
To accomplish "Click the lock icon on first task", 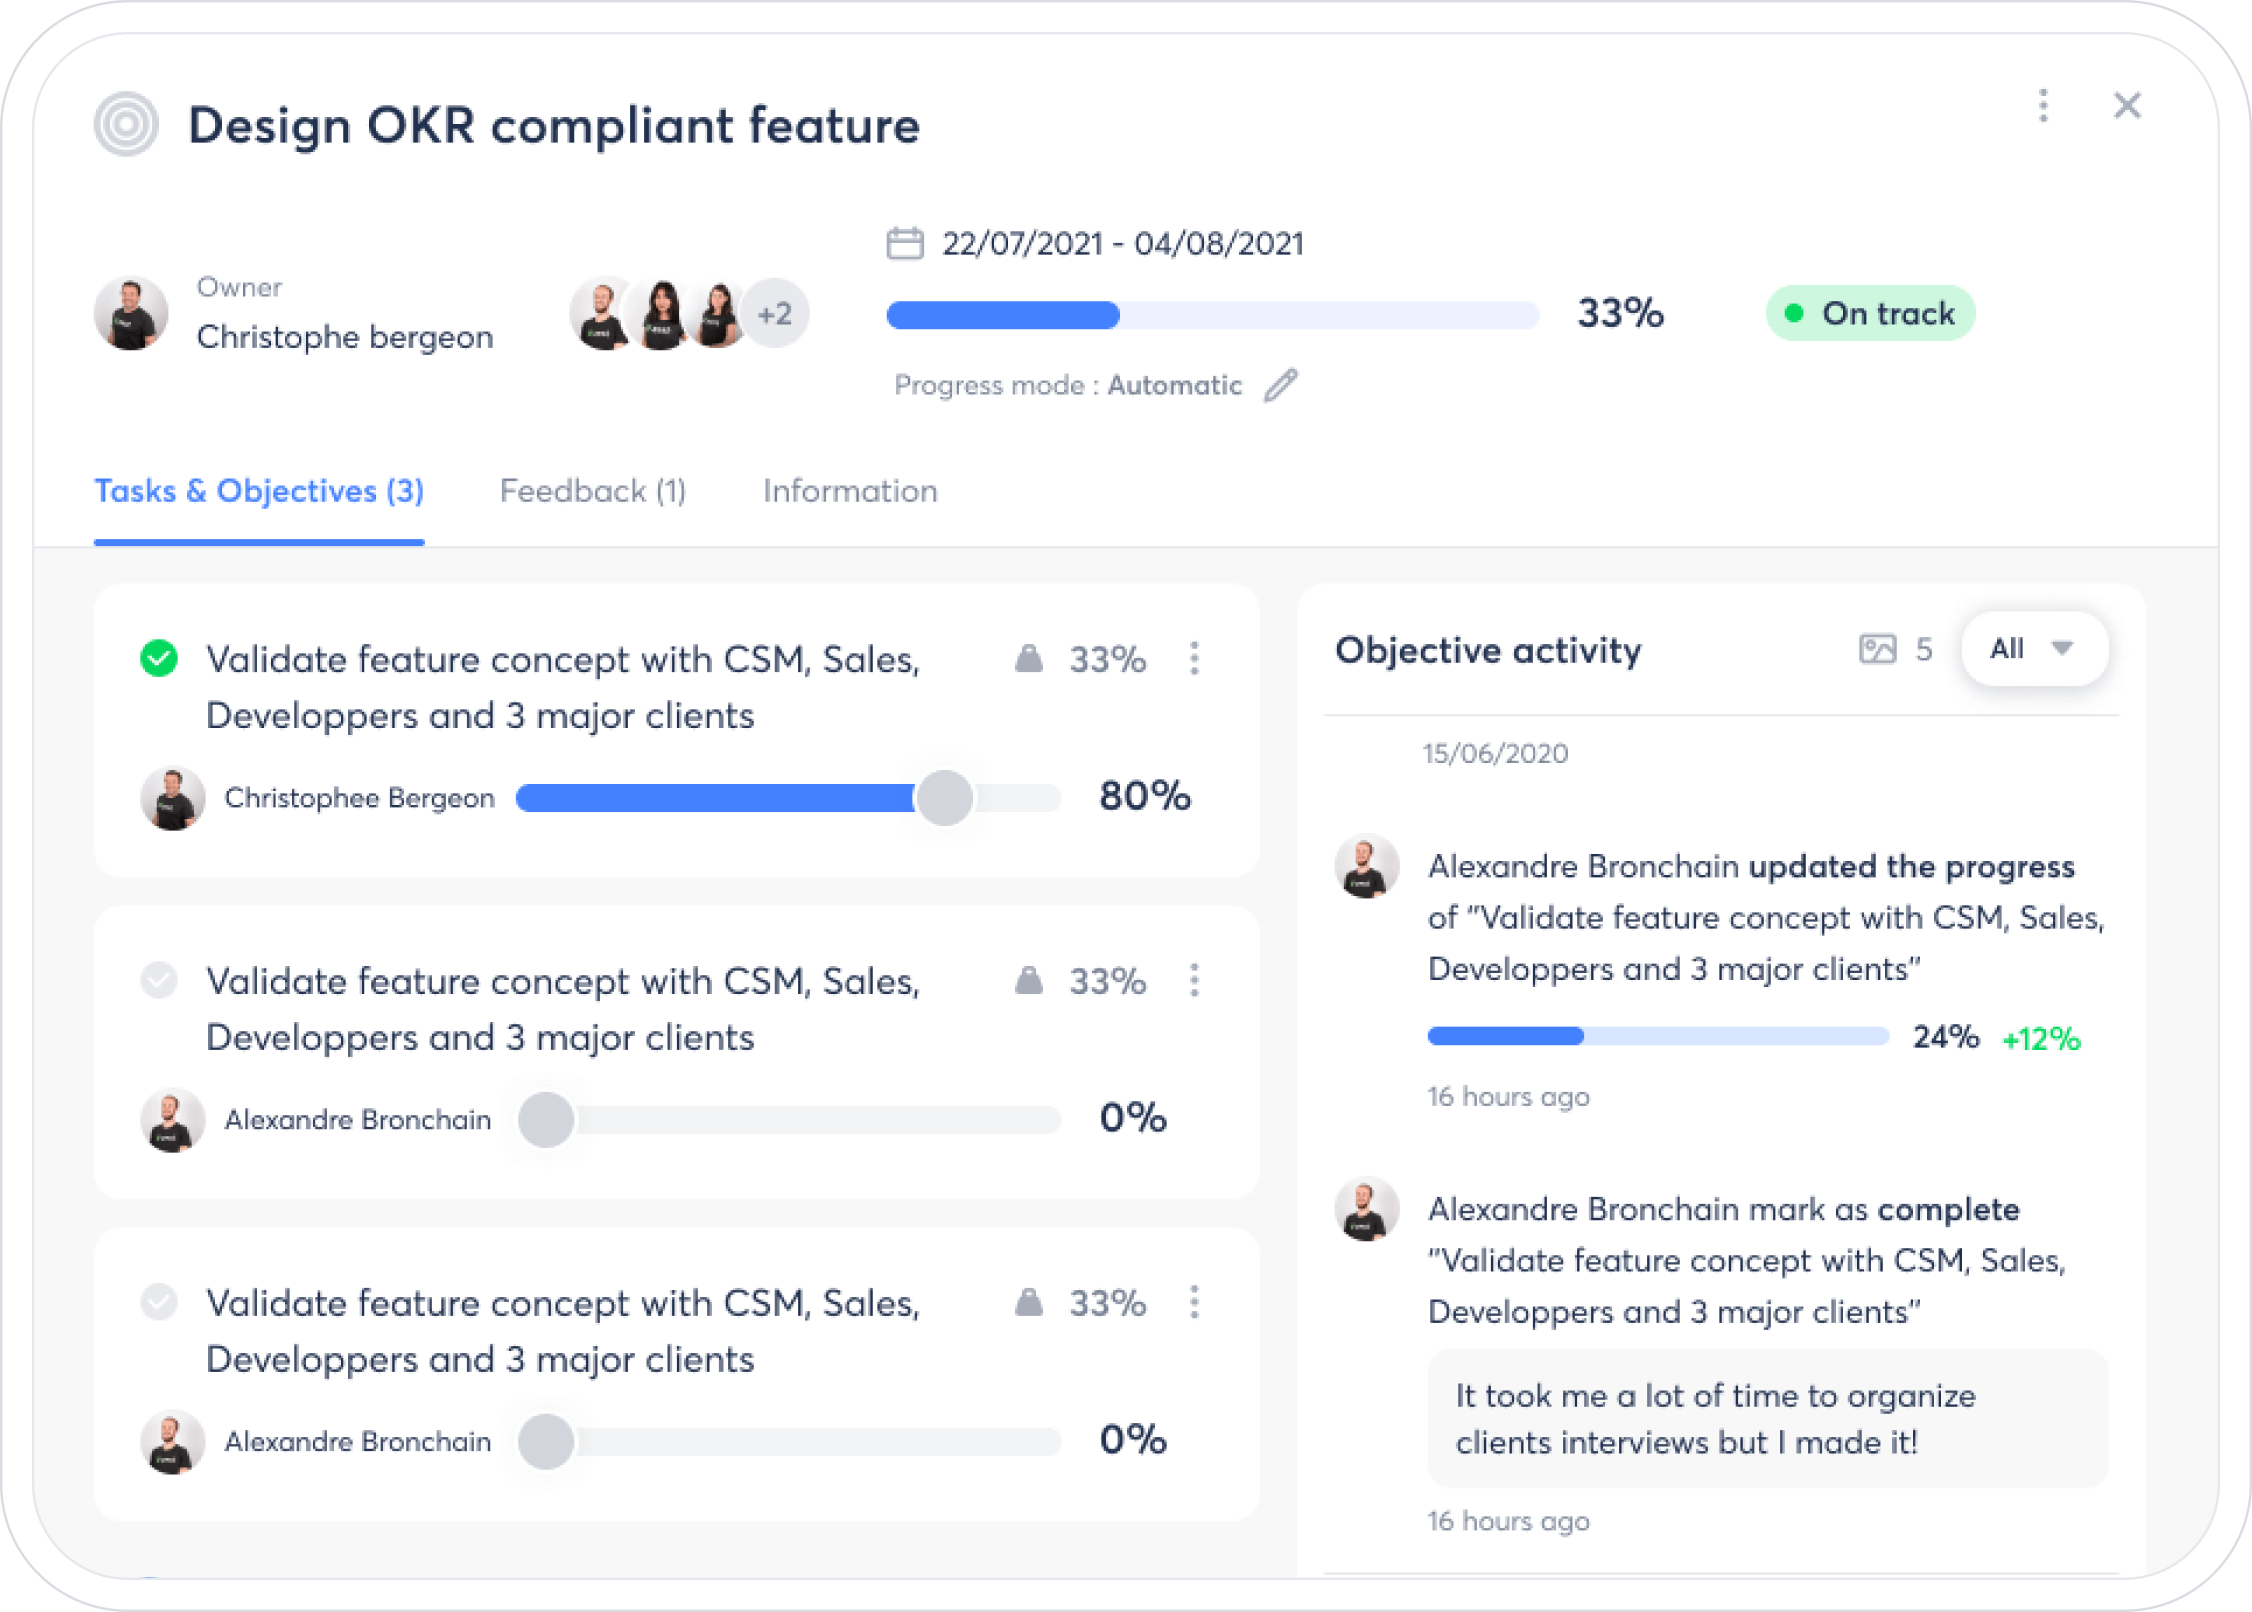I will pos(1028,659).
